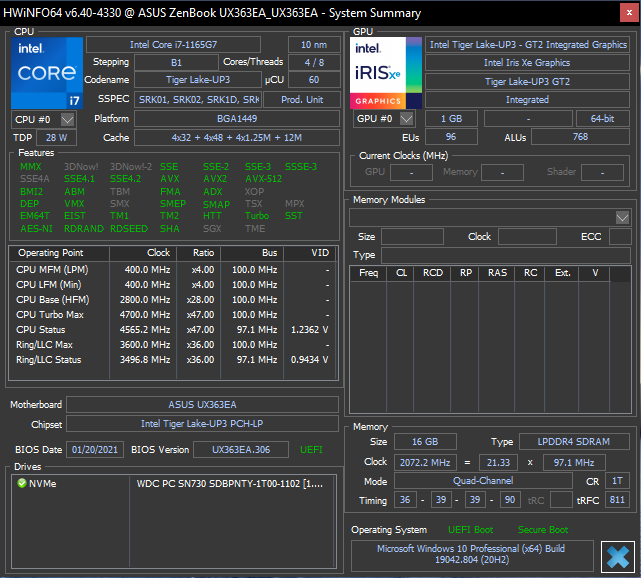Click the Intel Iris Xe Graphics logo
Screen dimensions: 641x578
coord(385,73)
